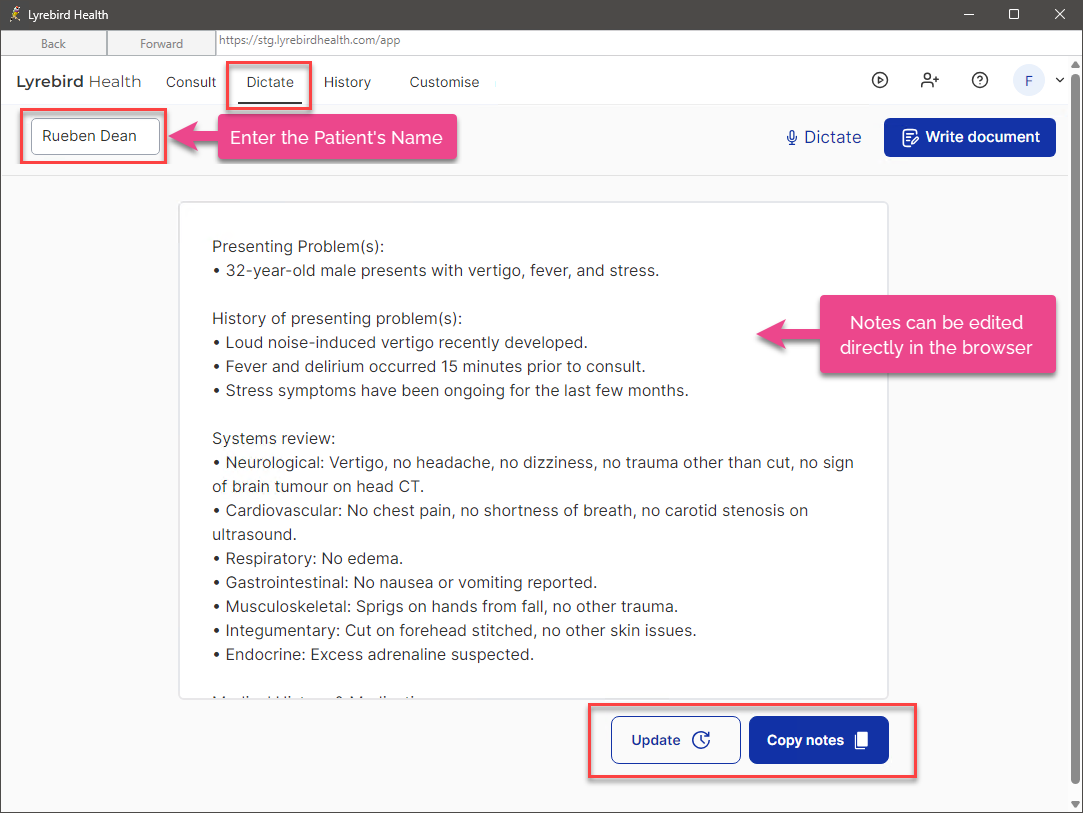Screen dimensions: 1083x813
Task: Click the 'Gastrointestinal: No nausea' line
Action: [x=404, y=583]
